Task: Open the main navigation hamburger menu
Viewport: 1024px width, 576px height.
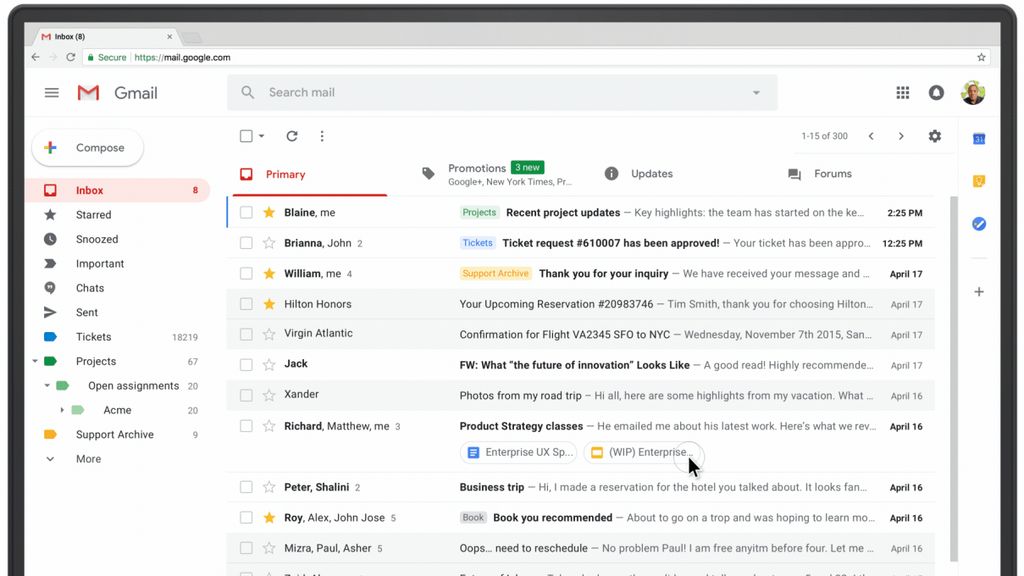Action: pyautogui.click(x=51, y=92)
